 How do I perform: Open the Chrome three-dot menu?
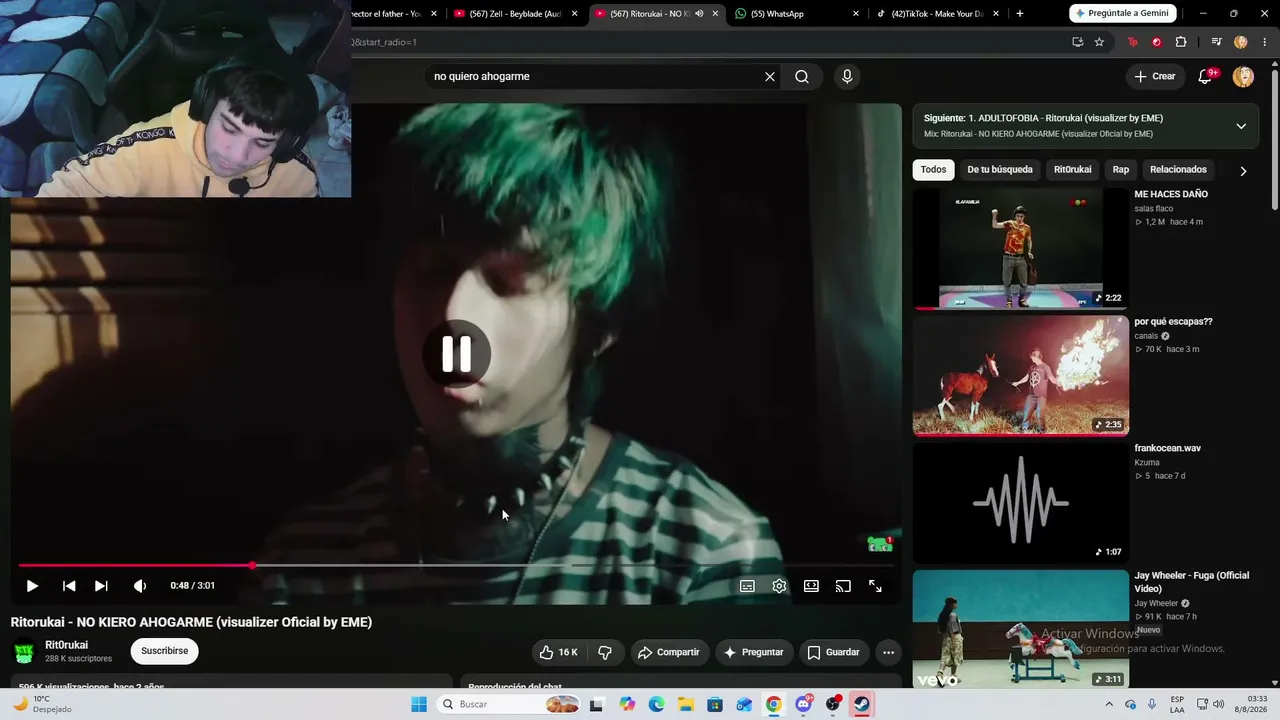click(x=1265, y=42)
